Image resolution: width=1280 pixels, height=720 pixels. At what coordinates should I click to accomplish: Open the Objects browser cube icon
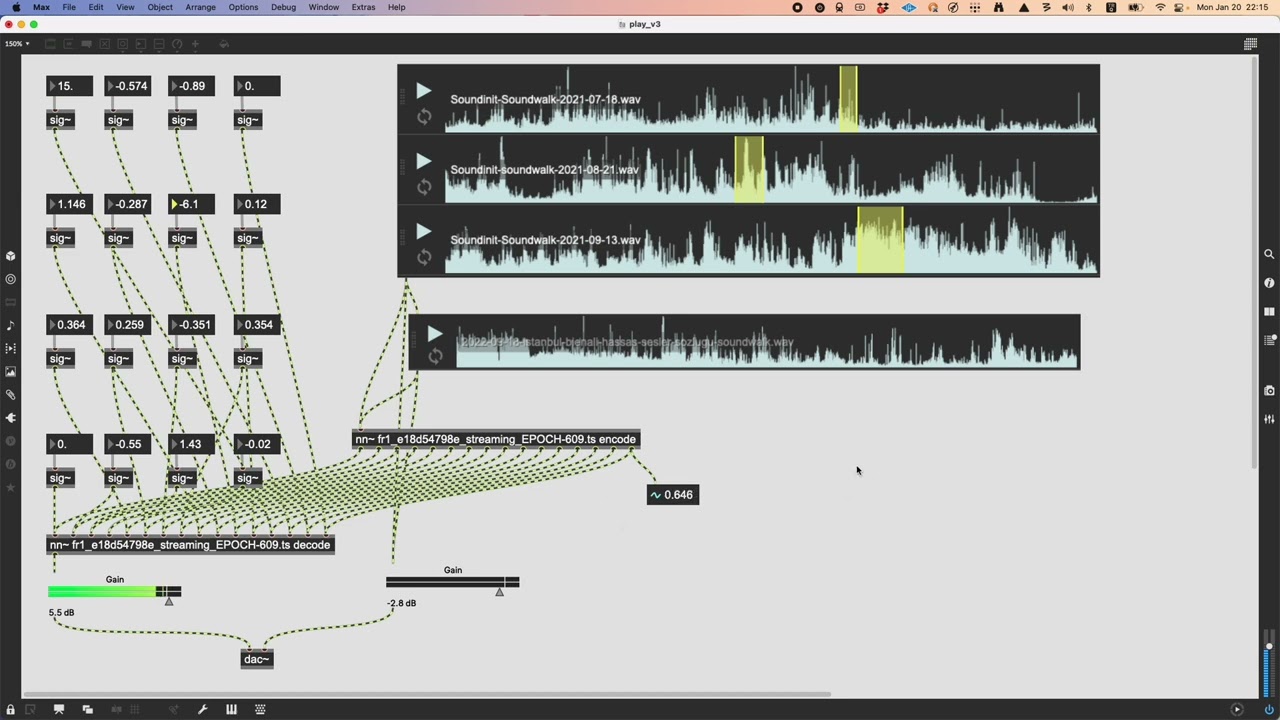pos(11,256)
